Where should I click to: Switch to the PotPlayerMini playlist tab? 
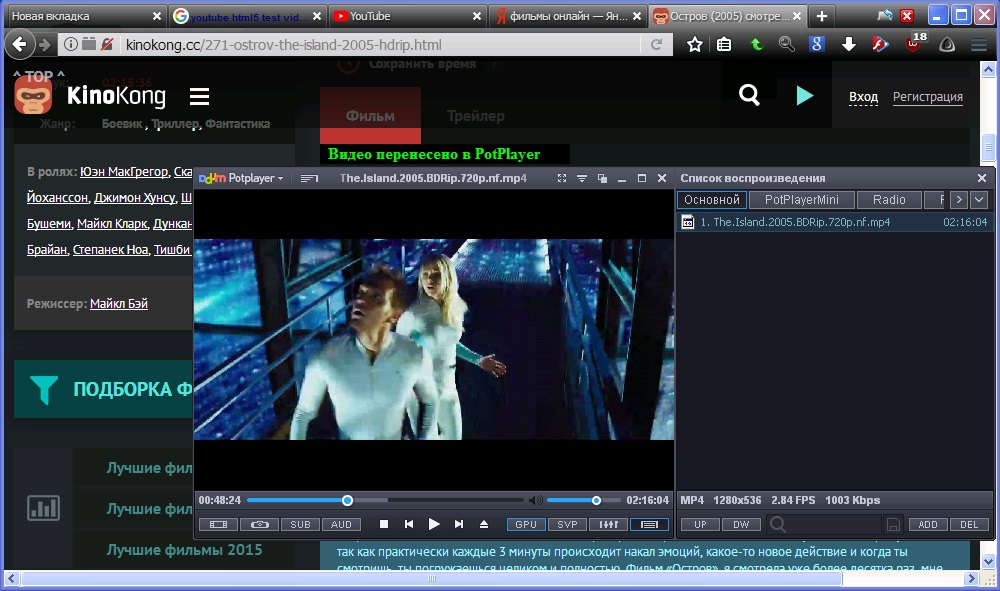(801, 200)
